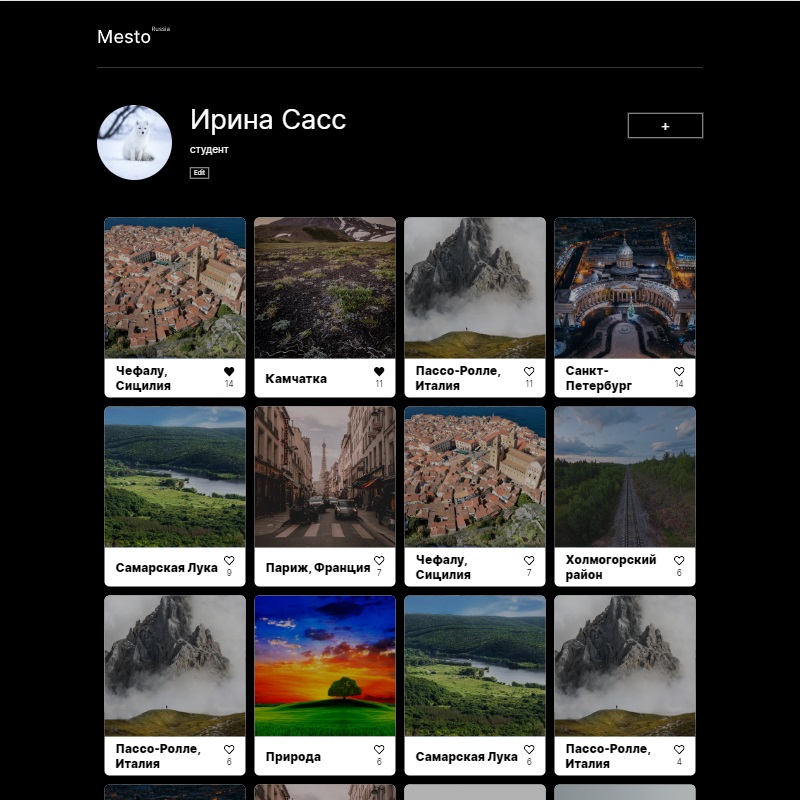800x800 pixels.
Task: Like the Санкт-Петербург card
Action: click(x=679, y=372)
